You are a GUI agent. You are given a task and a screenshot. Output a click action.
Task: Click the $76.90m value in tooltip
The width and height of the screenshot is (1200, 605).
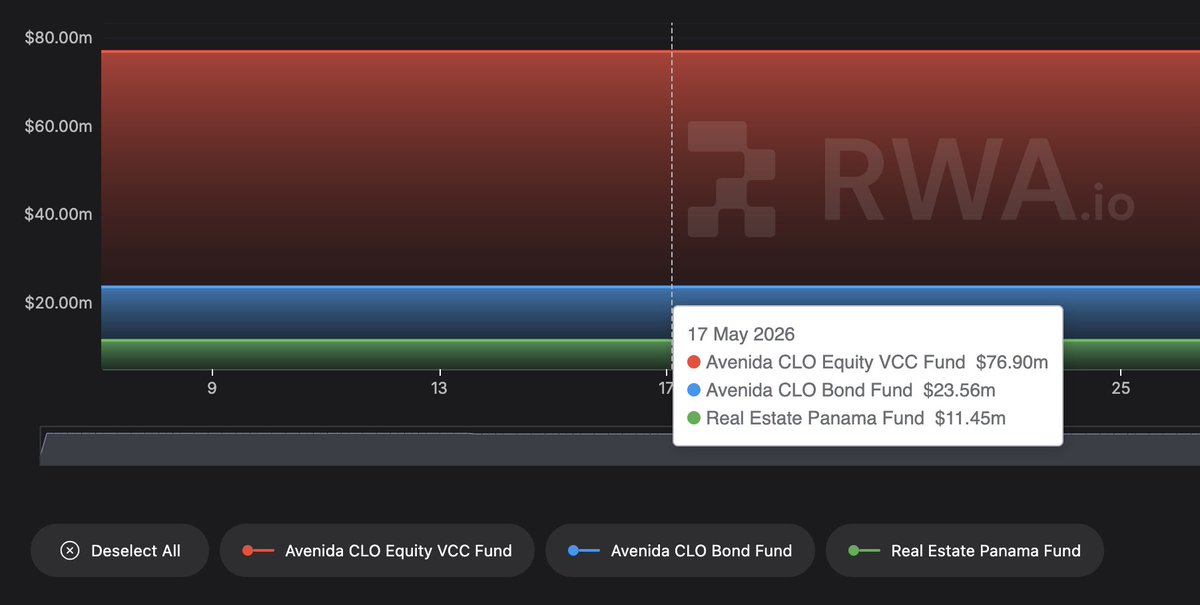tap(1011, 362)
